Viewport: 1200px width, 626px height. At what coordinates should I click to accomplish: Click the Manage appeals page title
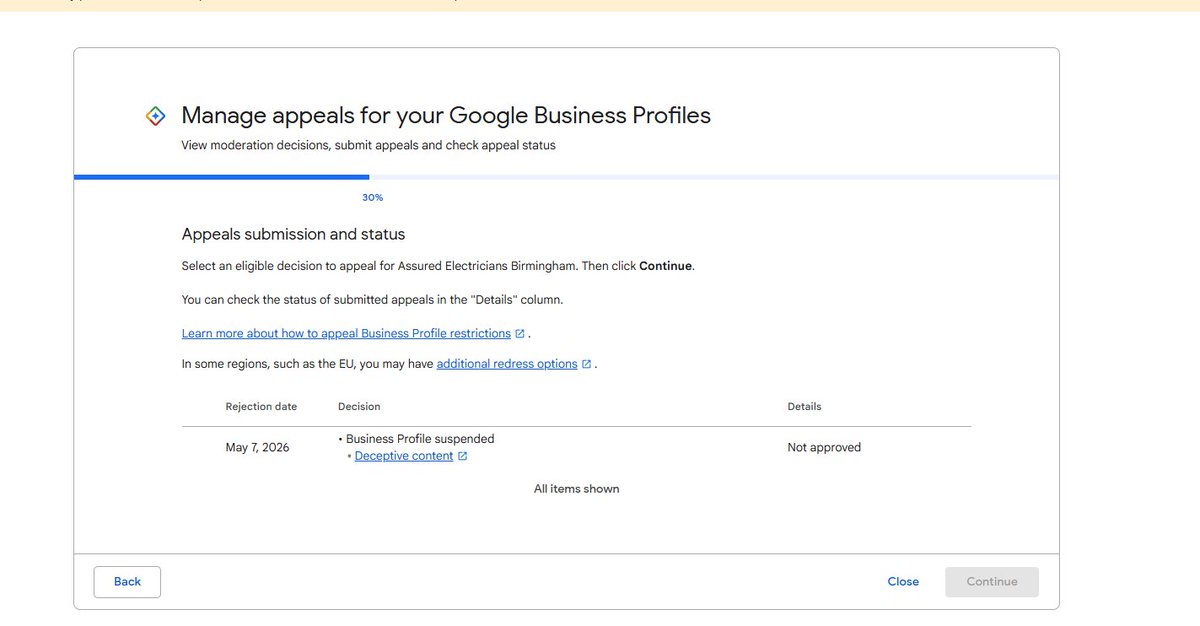click(x=446, y=115)
